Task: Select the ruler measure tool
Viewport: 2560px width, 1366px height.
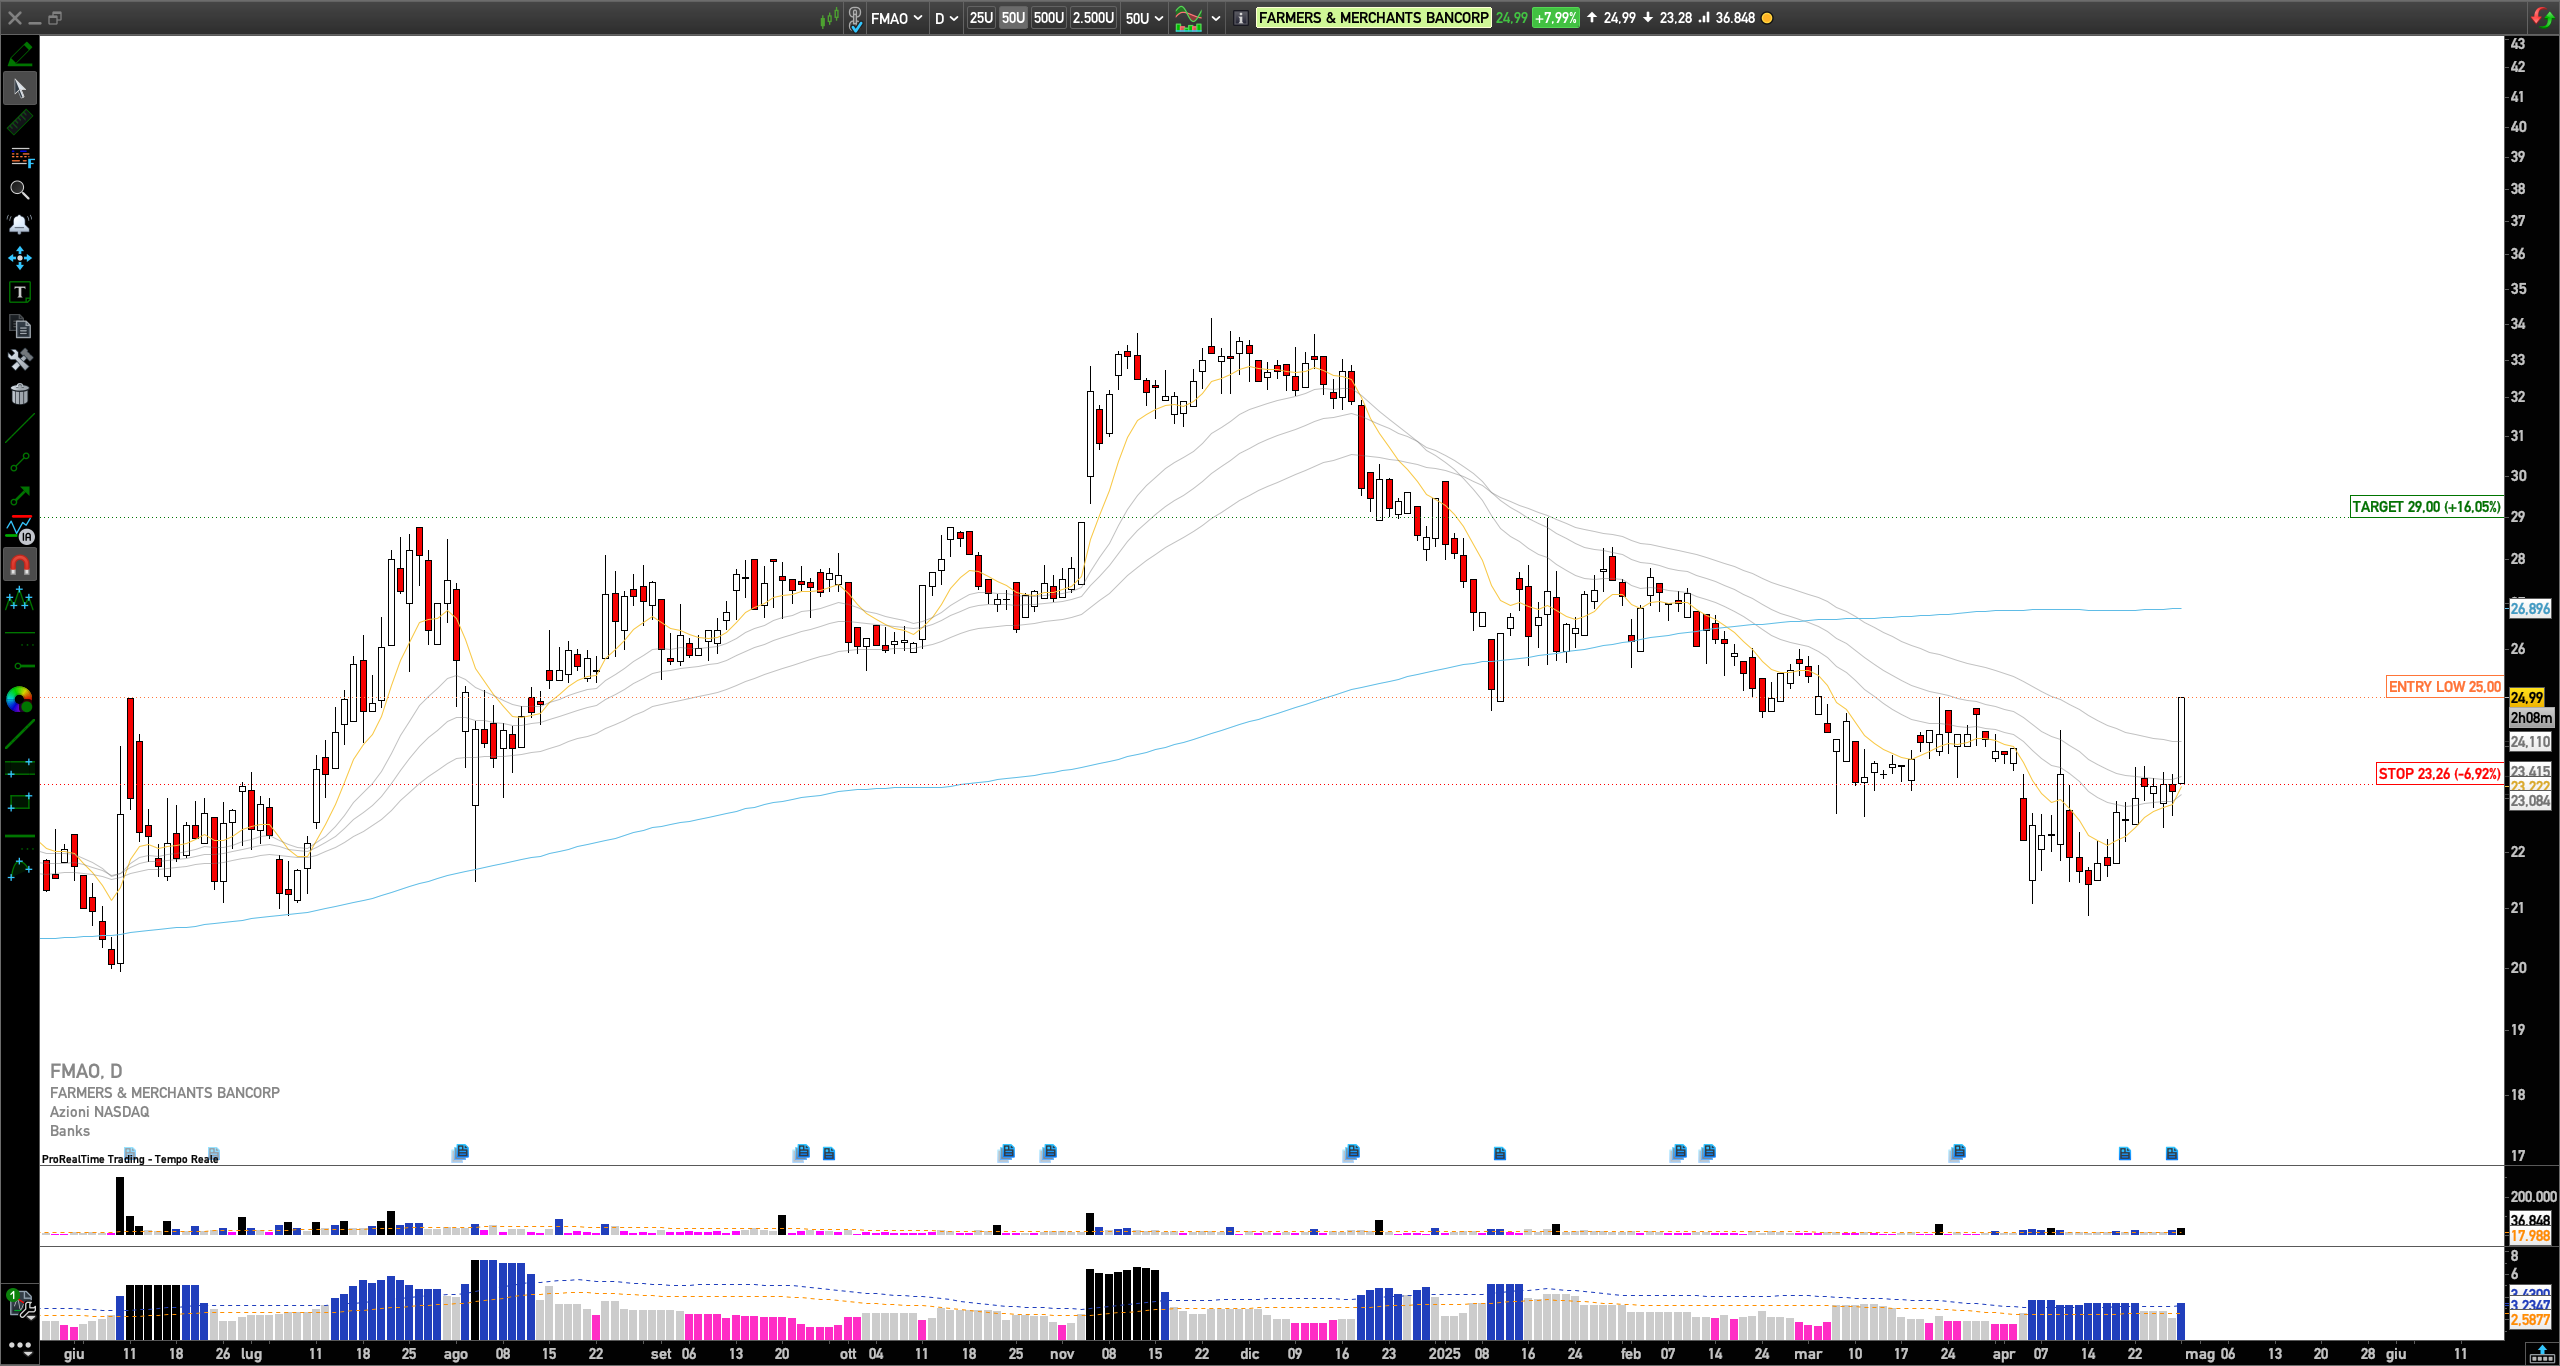Action: pos(19,123)
